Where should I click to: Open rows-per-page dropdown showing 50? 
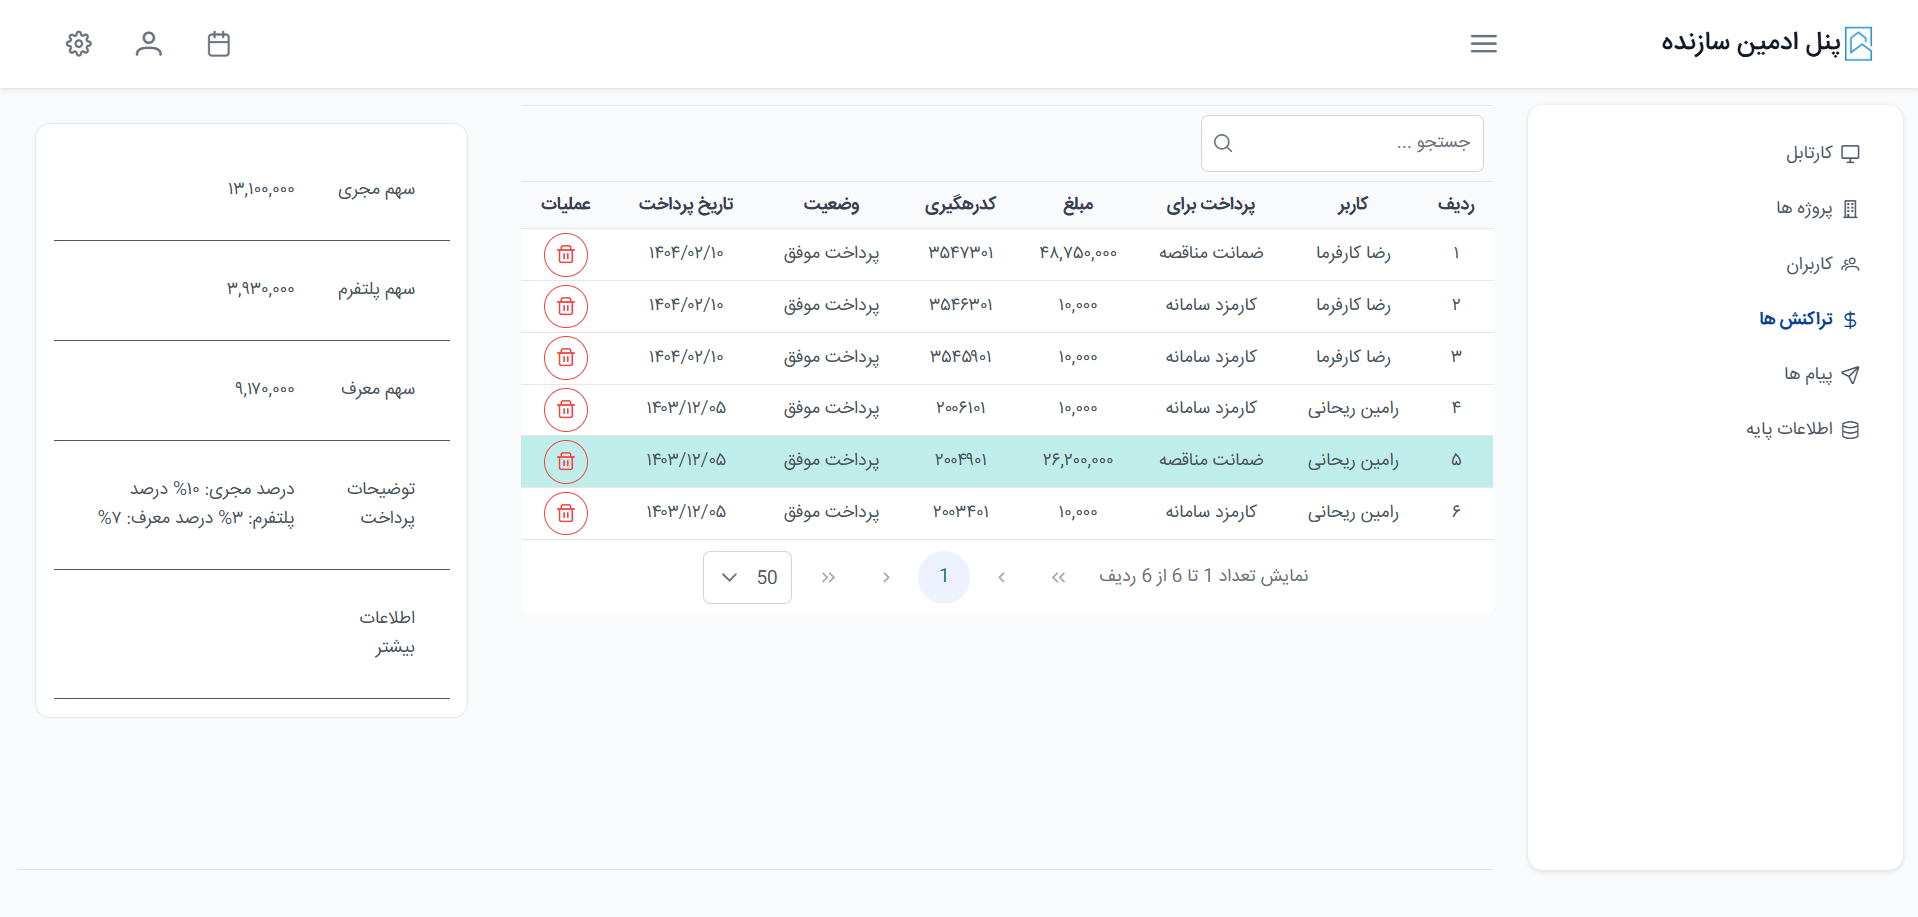coord(747,577)
